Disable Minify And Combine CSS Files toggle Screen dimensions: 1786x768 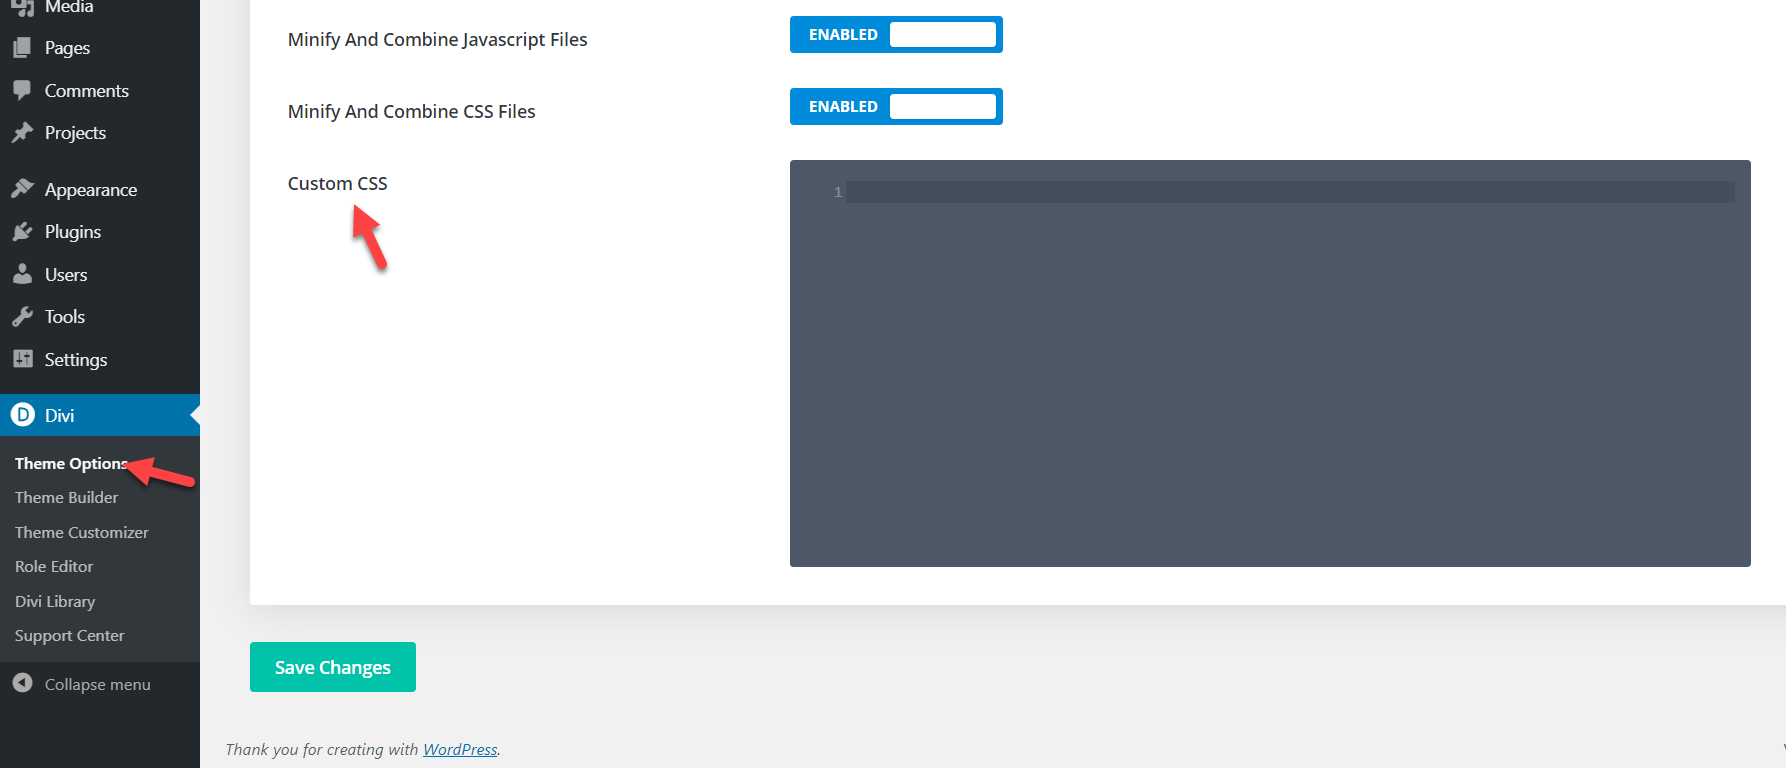[x=896, y=107]
